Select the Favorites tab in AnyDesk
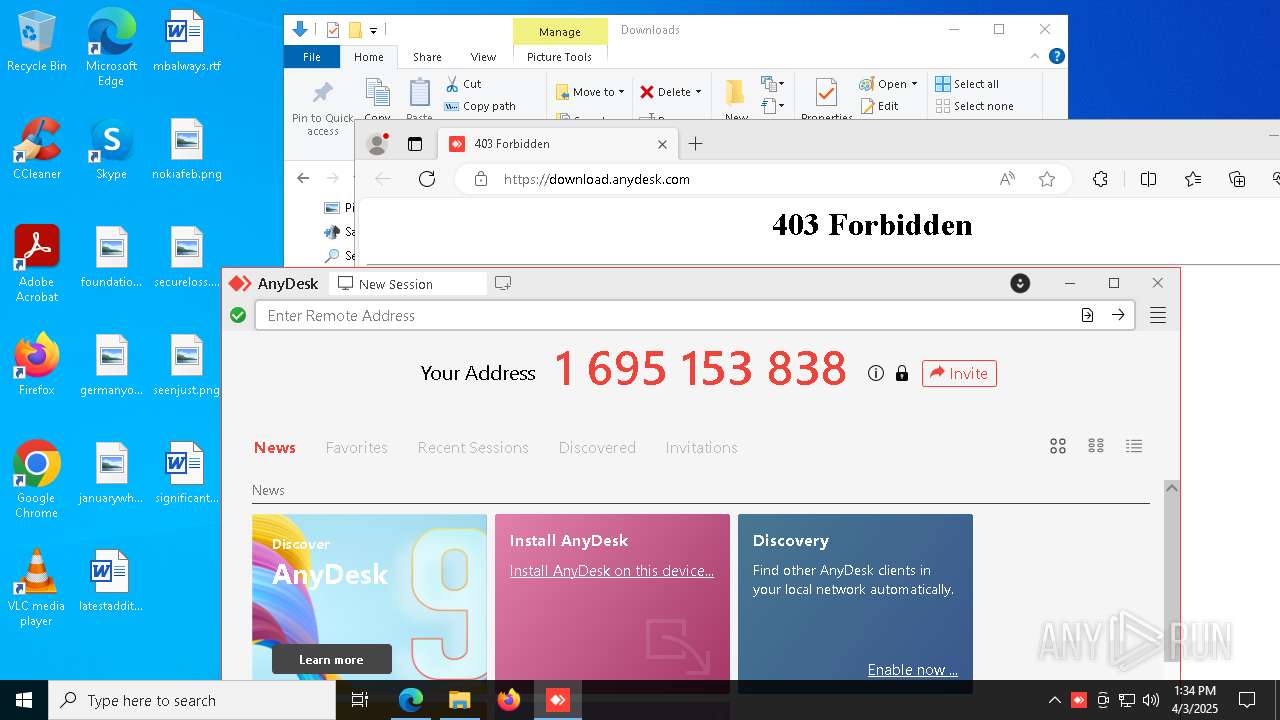Screen dimensions: 1280x720 click(356, 447)
